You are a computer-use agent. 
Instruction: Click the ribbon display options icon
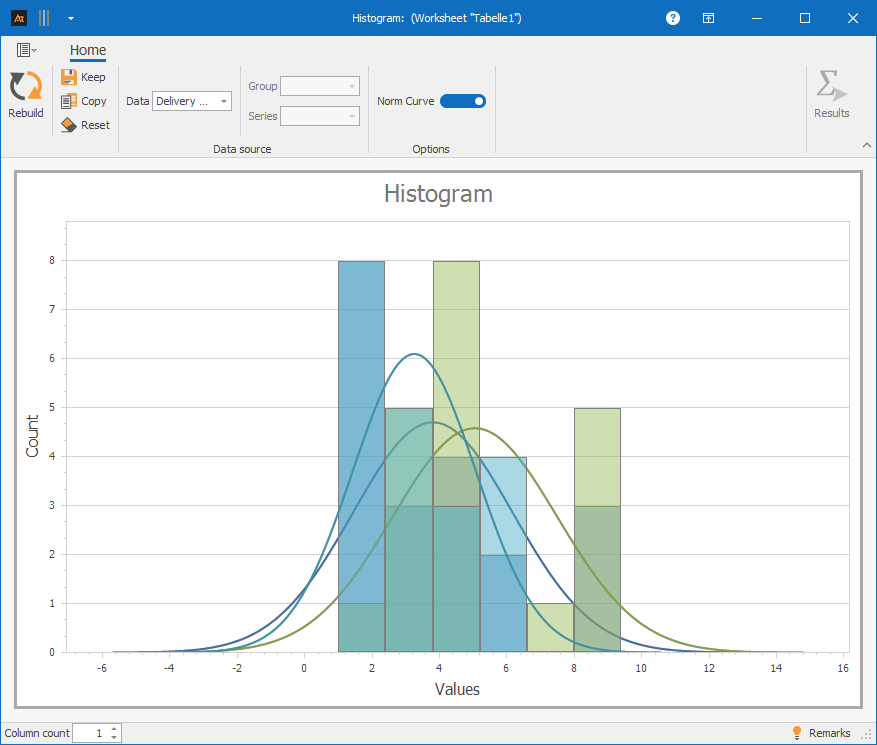(x=708, y=18)
